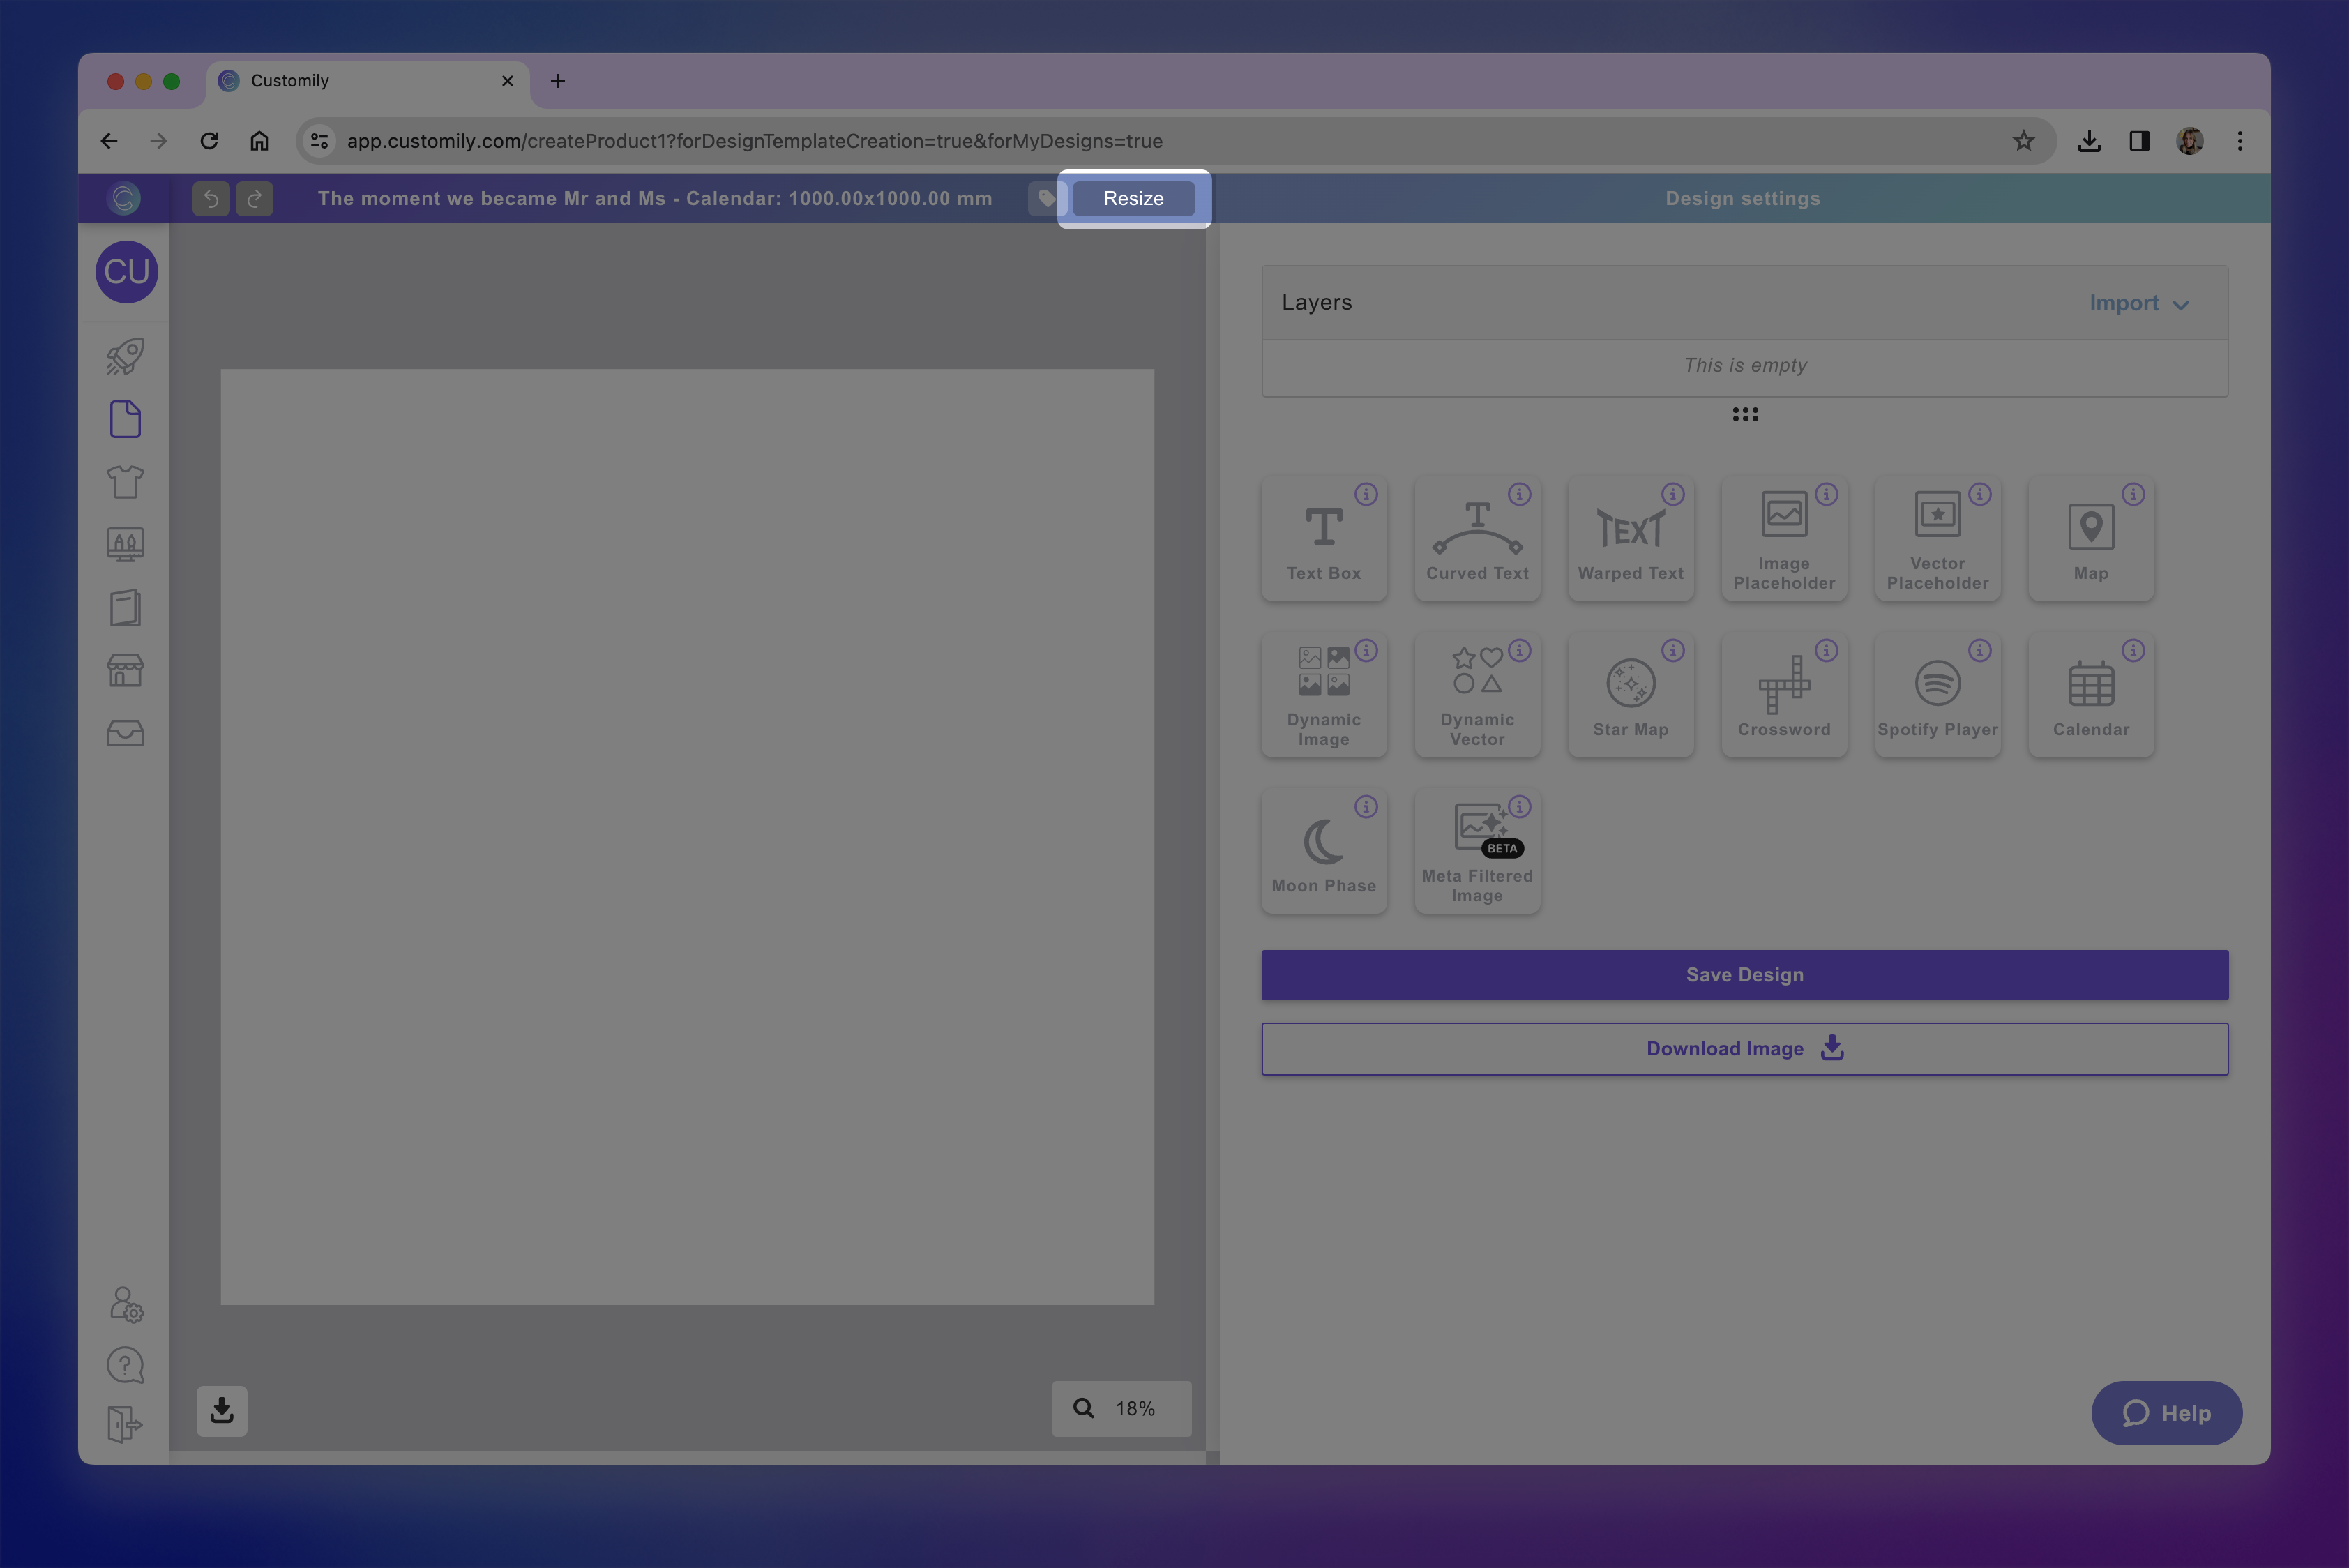Redo the last action

(254, 198)
